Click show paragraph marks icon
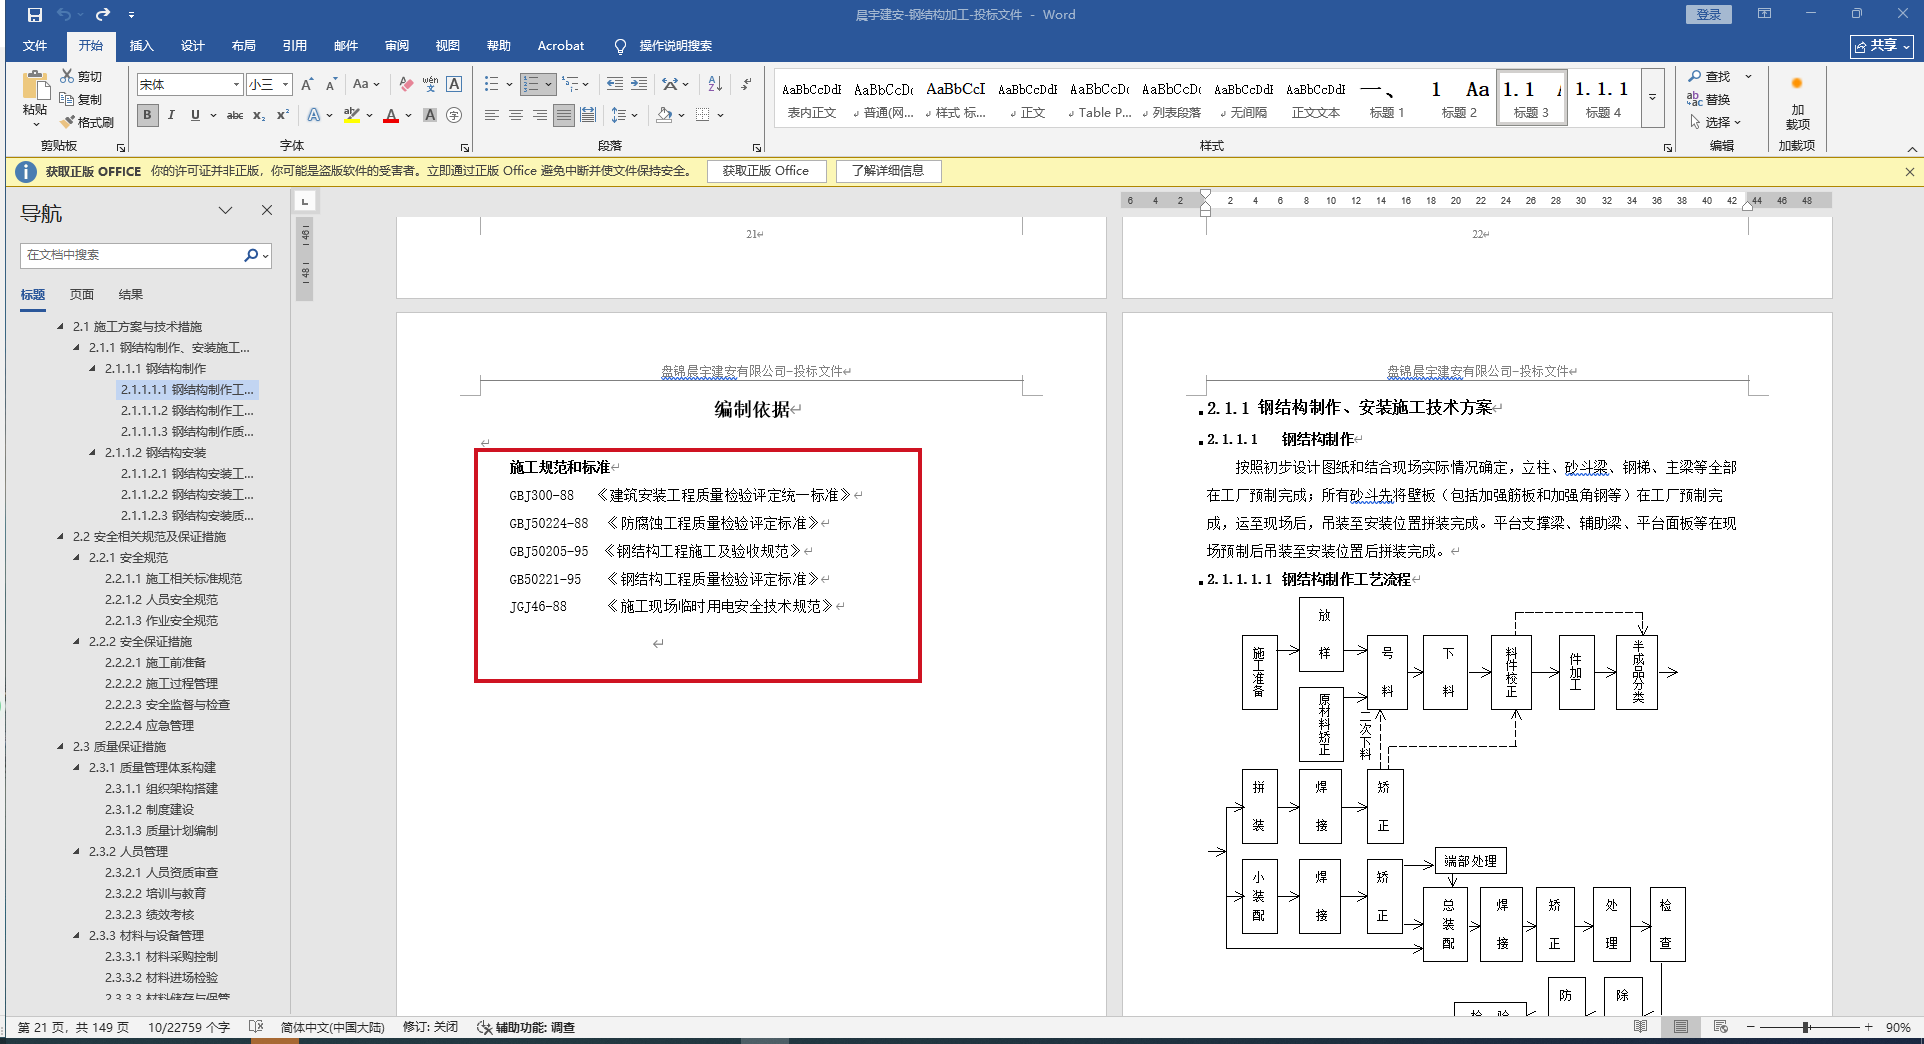Screen dimensions: 1924x1044 point(746,84)
